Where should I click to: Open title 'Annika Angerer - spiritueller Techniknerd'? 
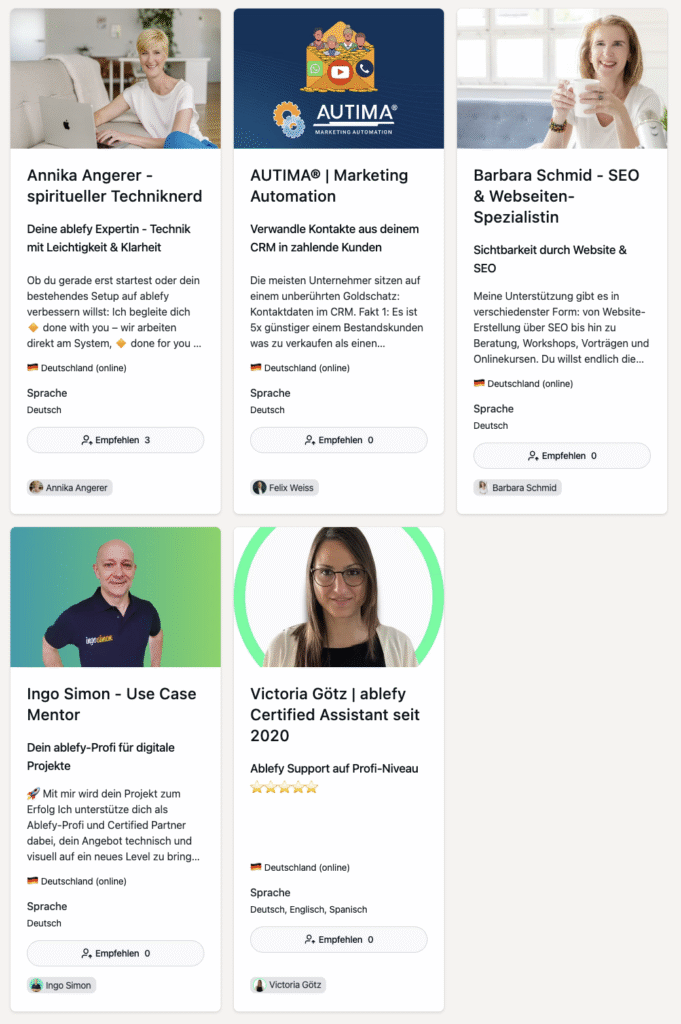[114, 186]
